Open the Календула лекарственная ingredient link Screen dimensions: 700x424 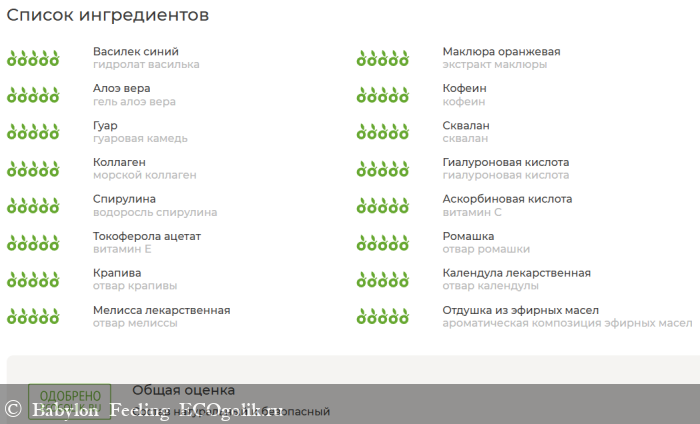click(x=516, y=273)
